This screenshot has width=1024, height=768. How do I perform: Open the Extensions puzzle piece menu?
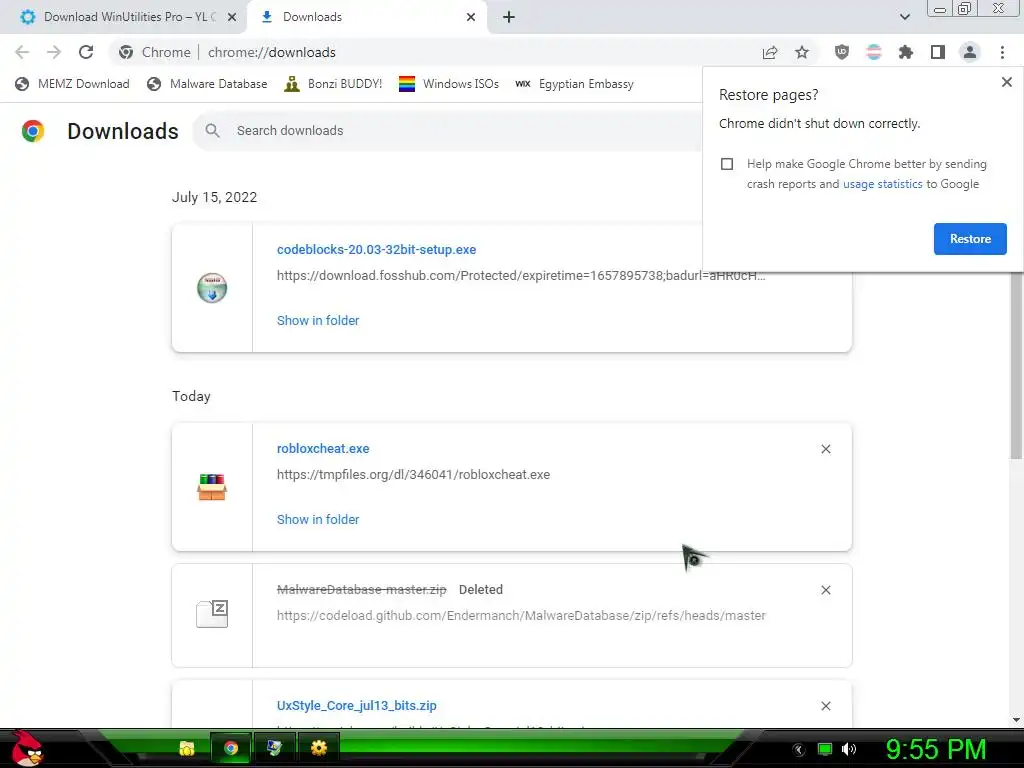(906, 52)
